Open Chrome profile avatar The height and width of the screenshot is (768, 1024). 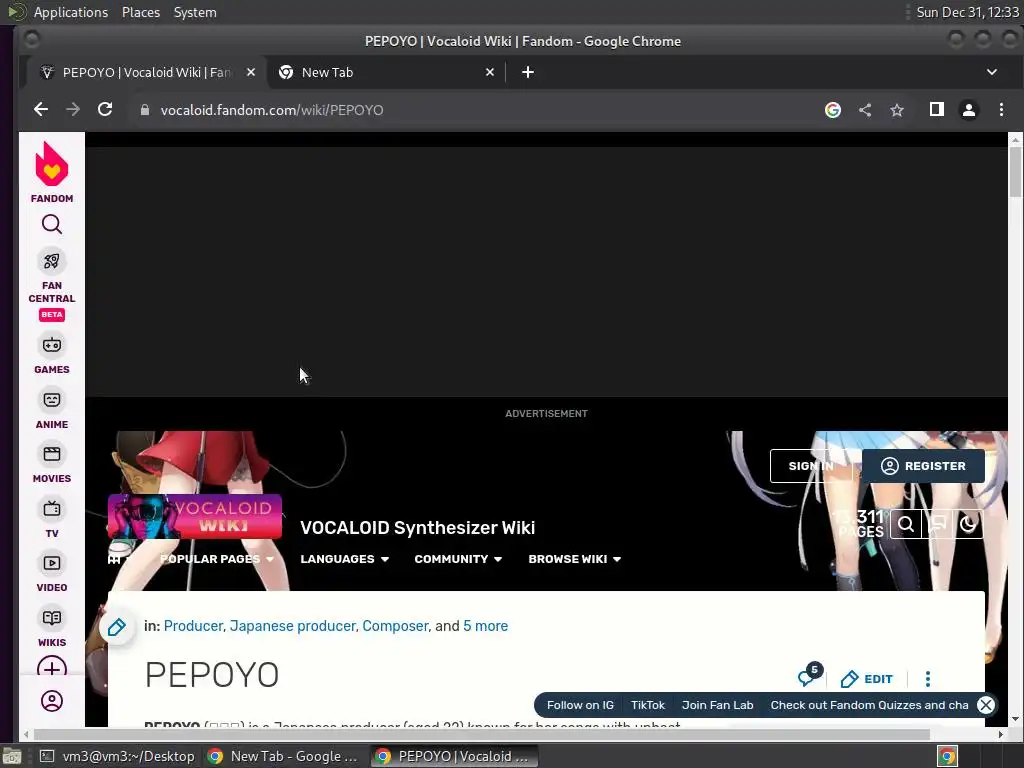click(968, 110)
